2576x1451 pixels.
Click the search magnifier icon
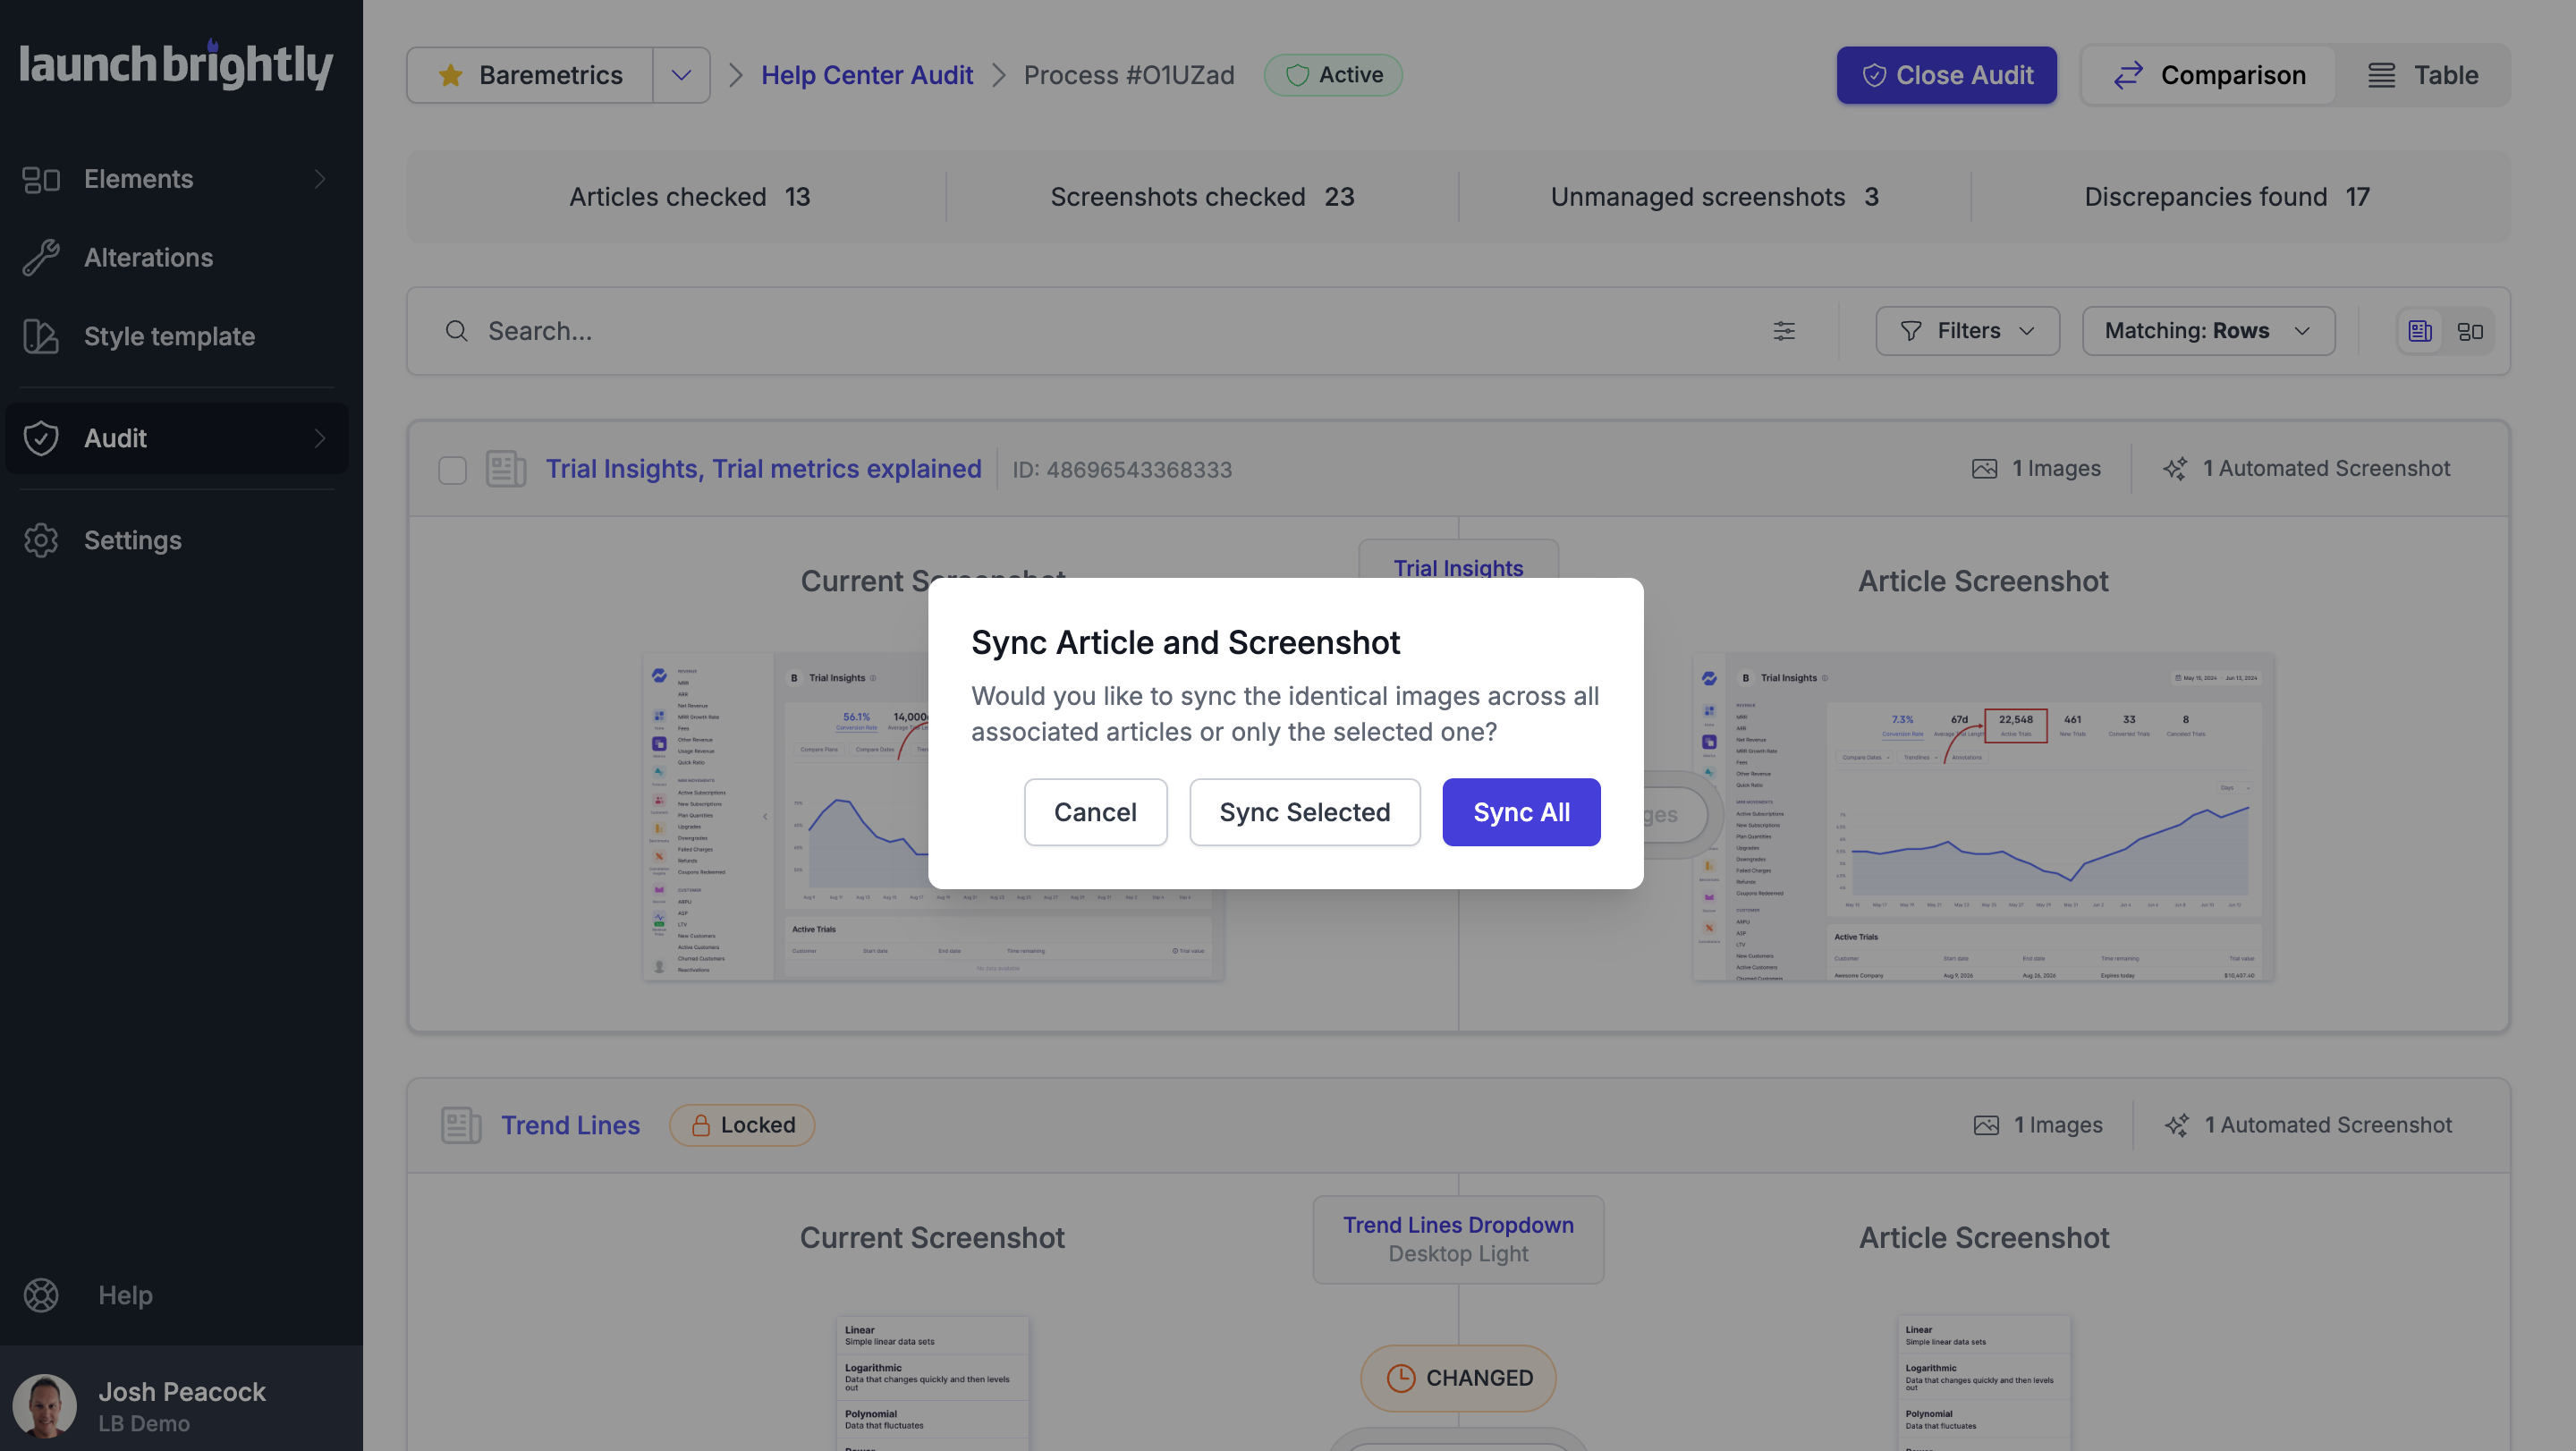[456, 331]
